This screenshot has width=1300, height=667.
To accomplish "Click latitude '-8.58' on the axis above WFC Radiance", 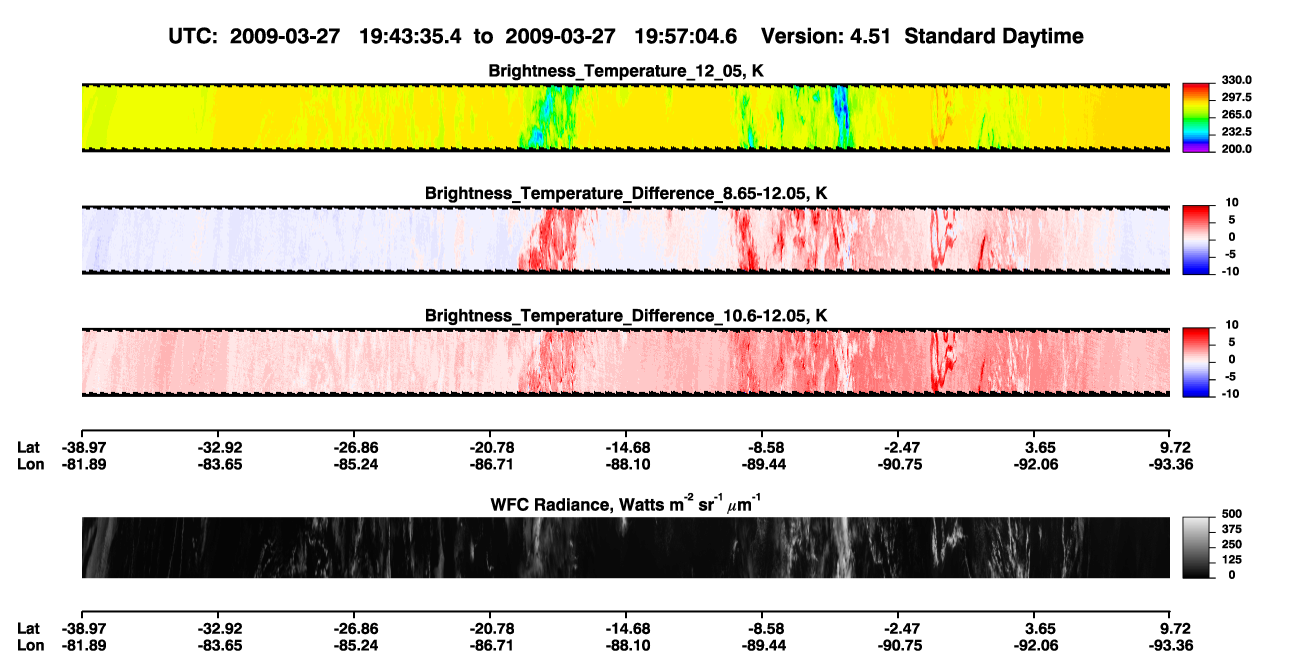I will (763, 448).
